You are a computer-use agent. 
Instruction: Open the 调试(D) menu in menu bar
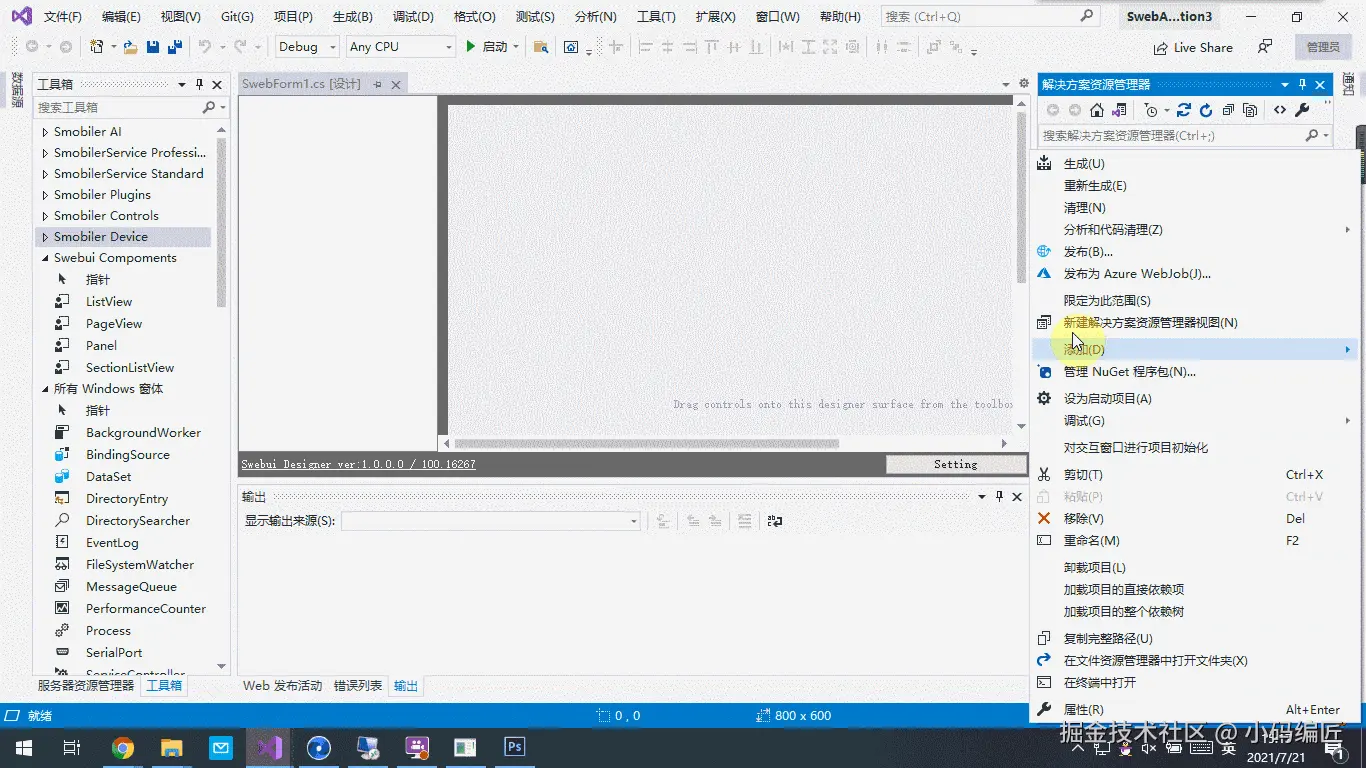413,17
